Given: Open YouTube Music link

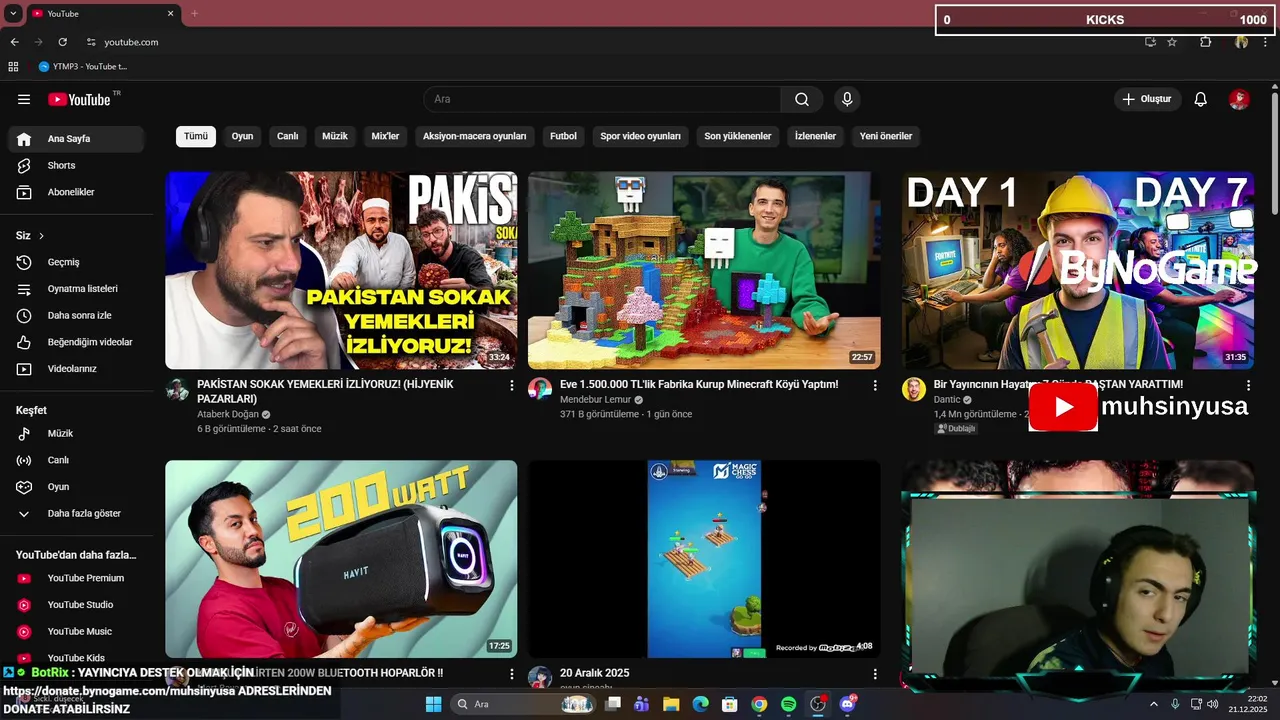Looking at the screenshot, I should click(76, 631).
